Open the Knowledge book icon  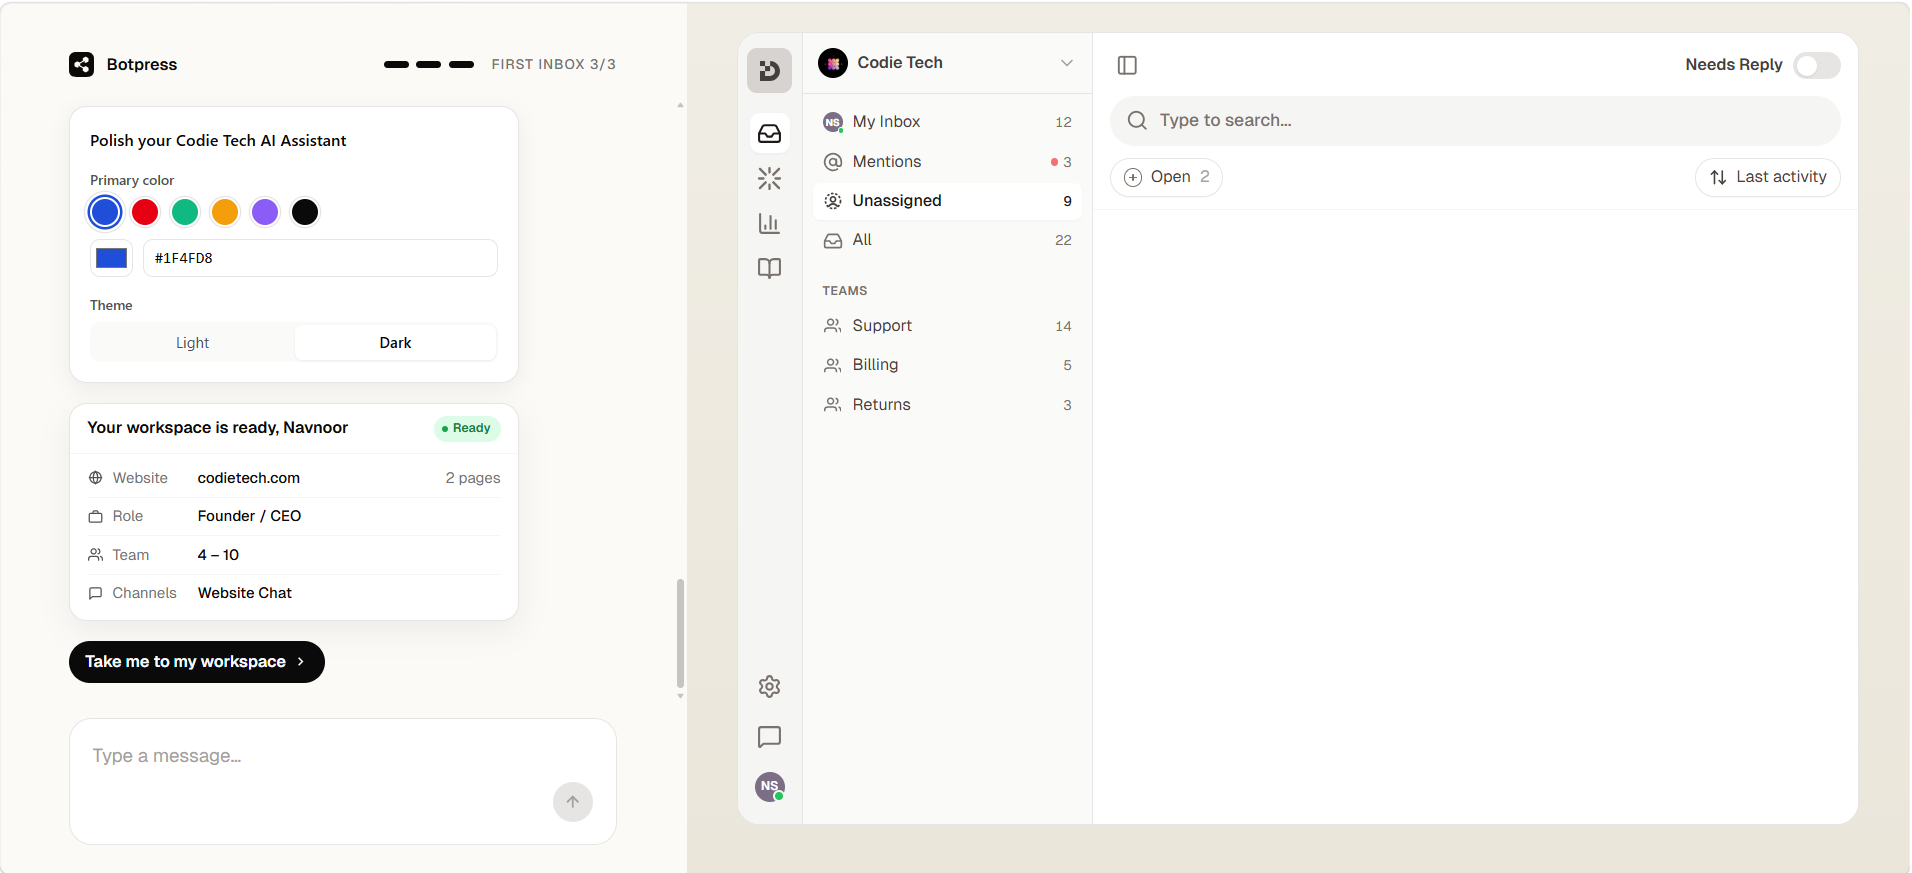pos(769,268)
